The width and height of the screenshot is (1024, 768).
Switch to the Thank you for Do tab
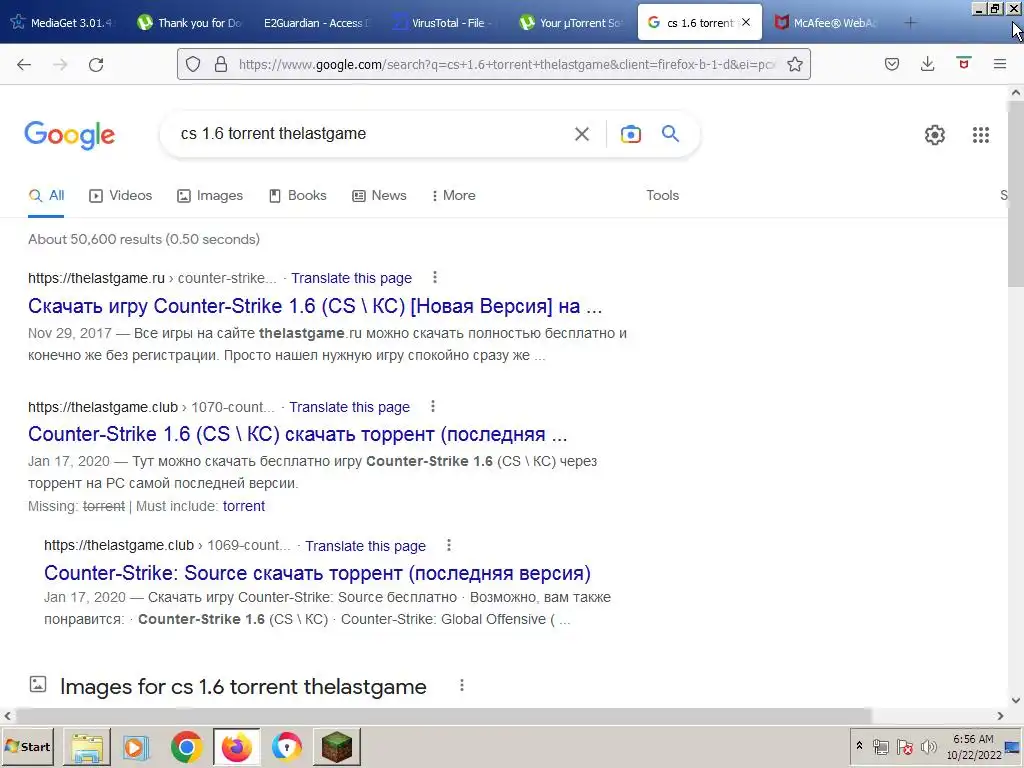191,23
